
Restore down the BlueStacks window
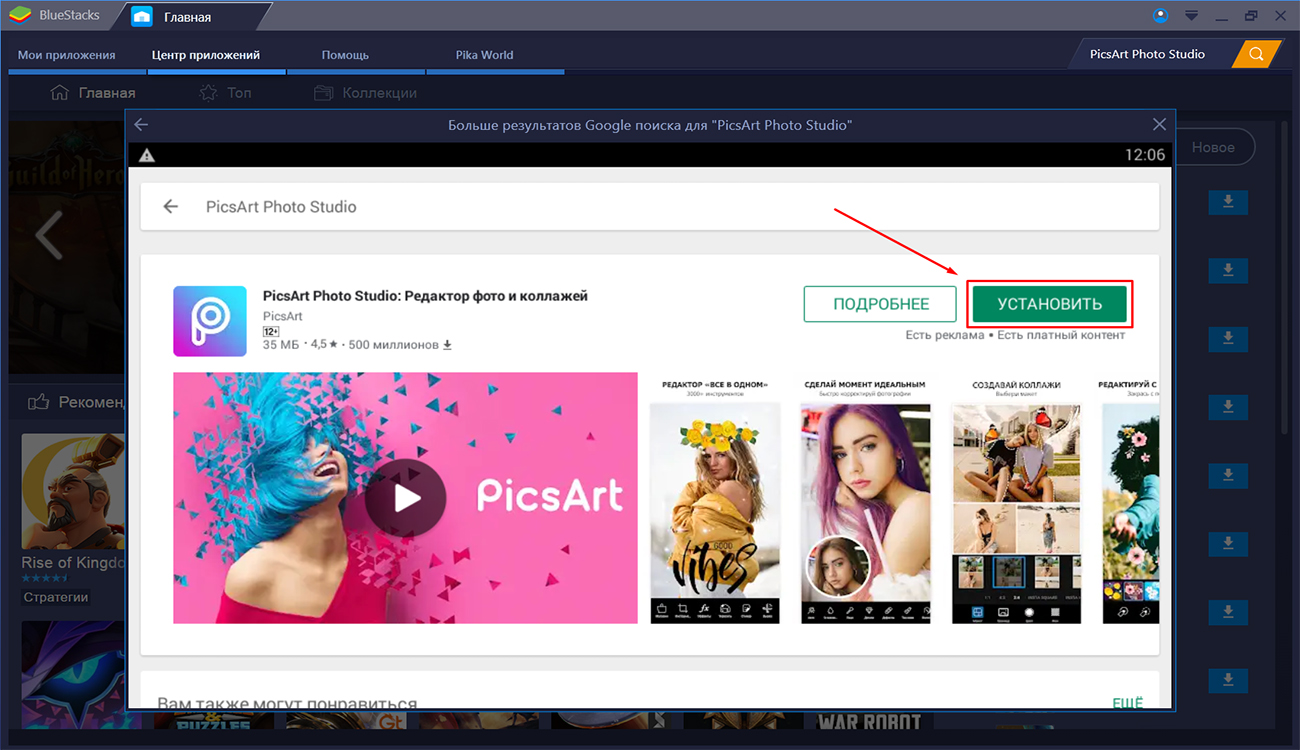pos(1251,16)
